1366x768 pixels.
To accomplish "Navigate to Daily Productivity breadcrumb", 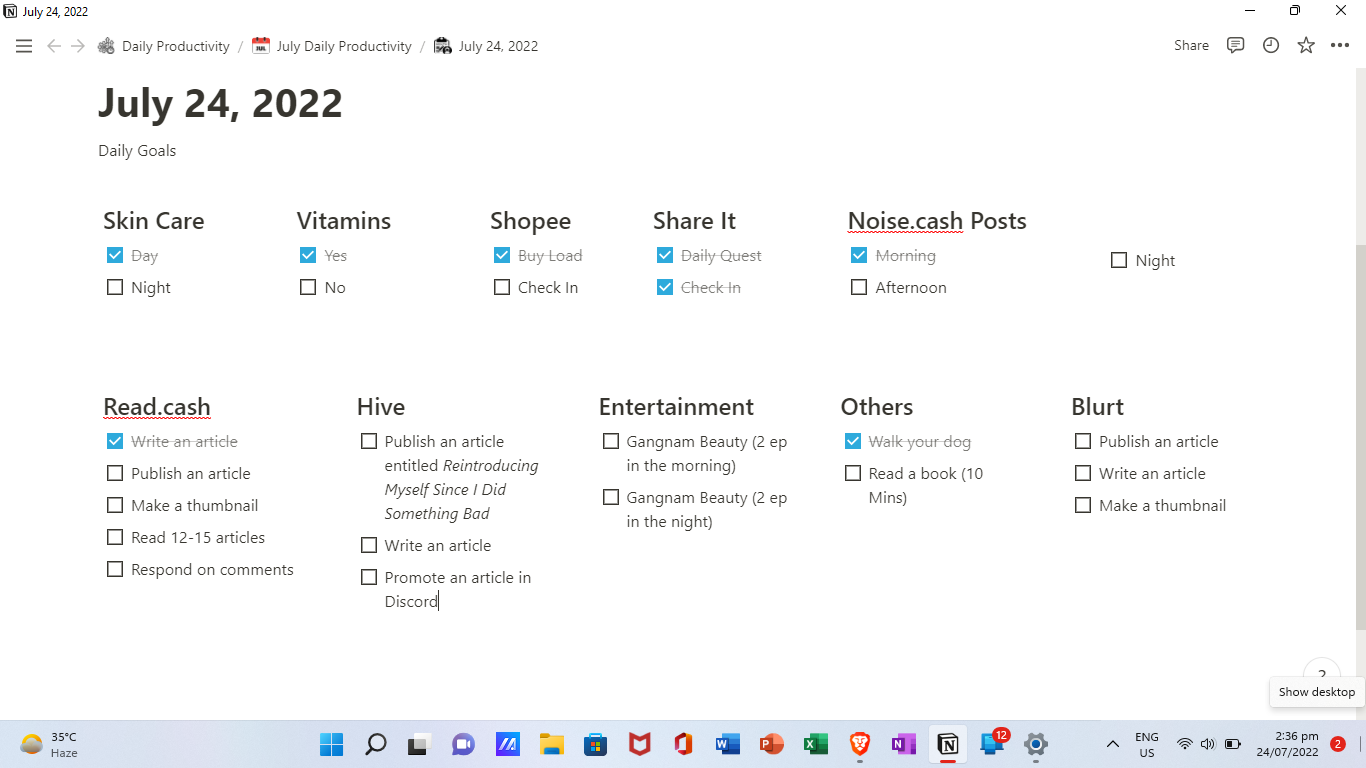I will click(164, 46).
